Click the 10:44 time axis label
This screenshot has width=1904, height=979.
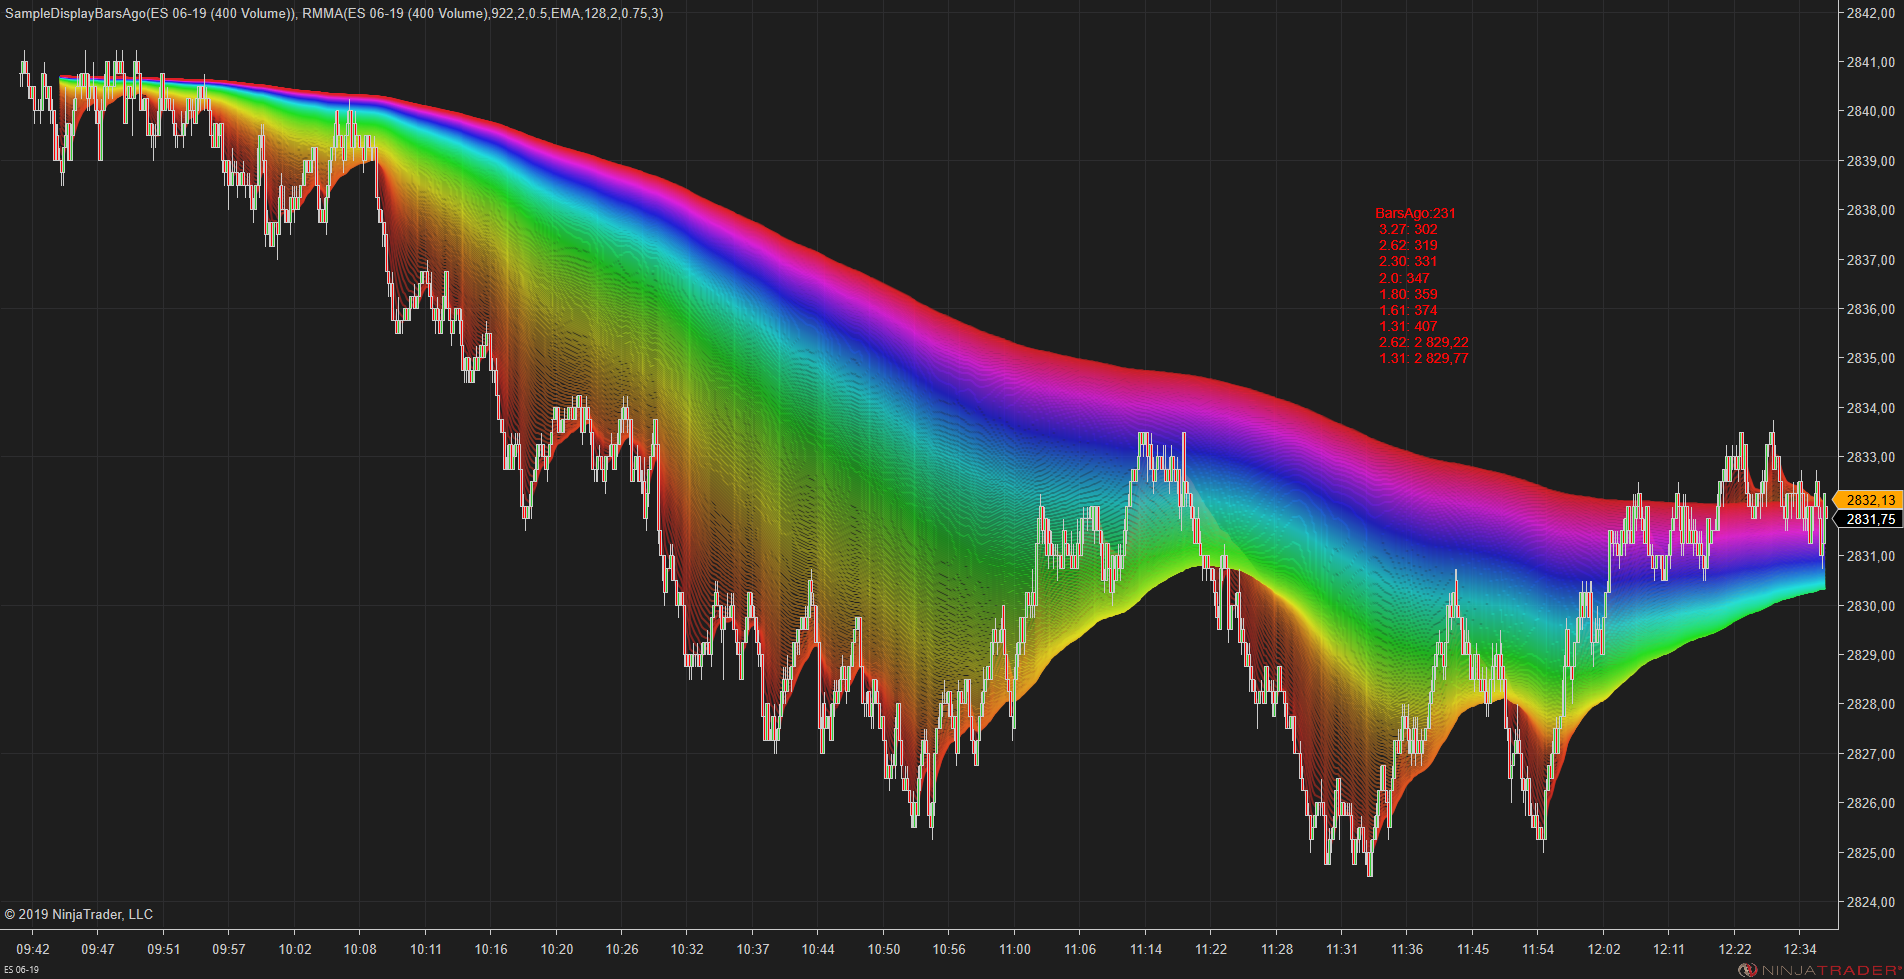(818, 949)
